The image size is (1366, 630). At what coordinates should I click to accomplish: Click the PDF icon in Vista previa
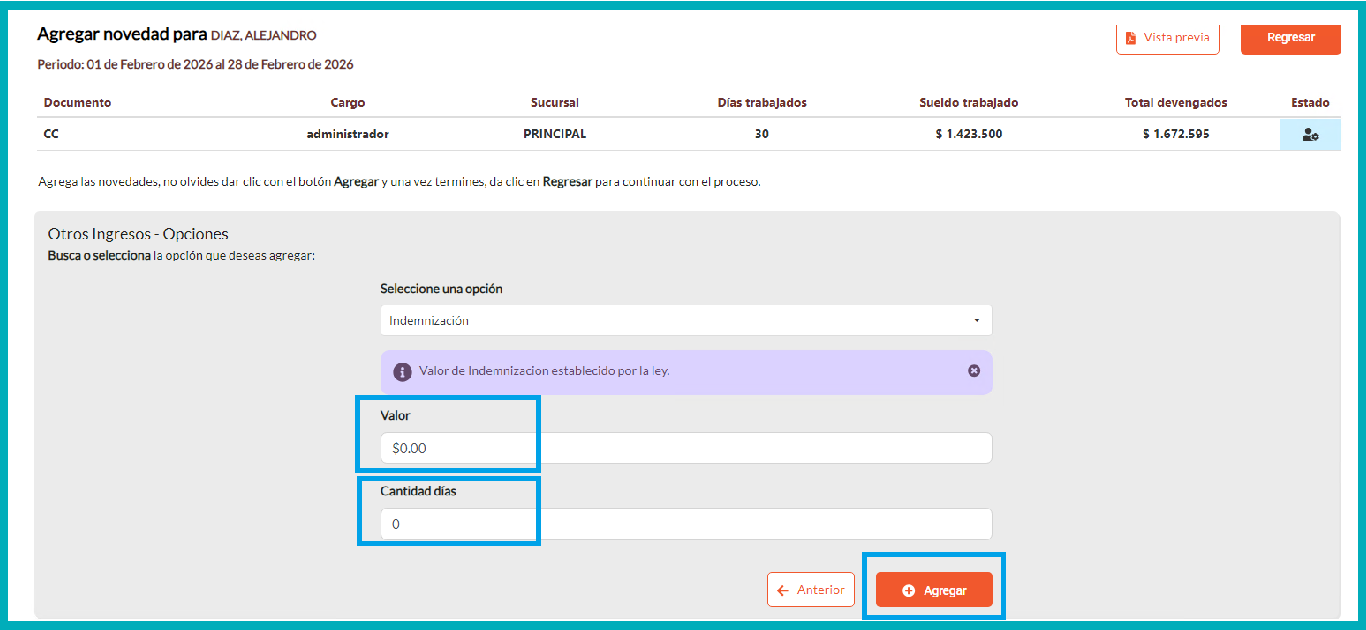point(1131,38)
